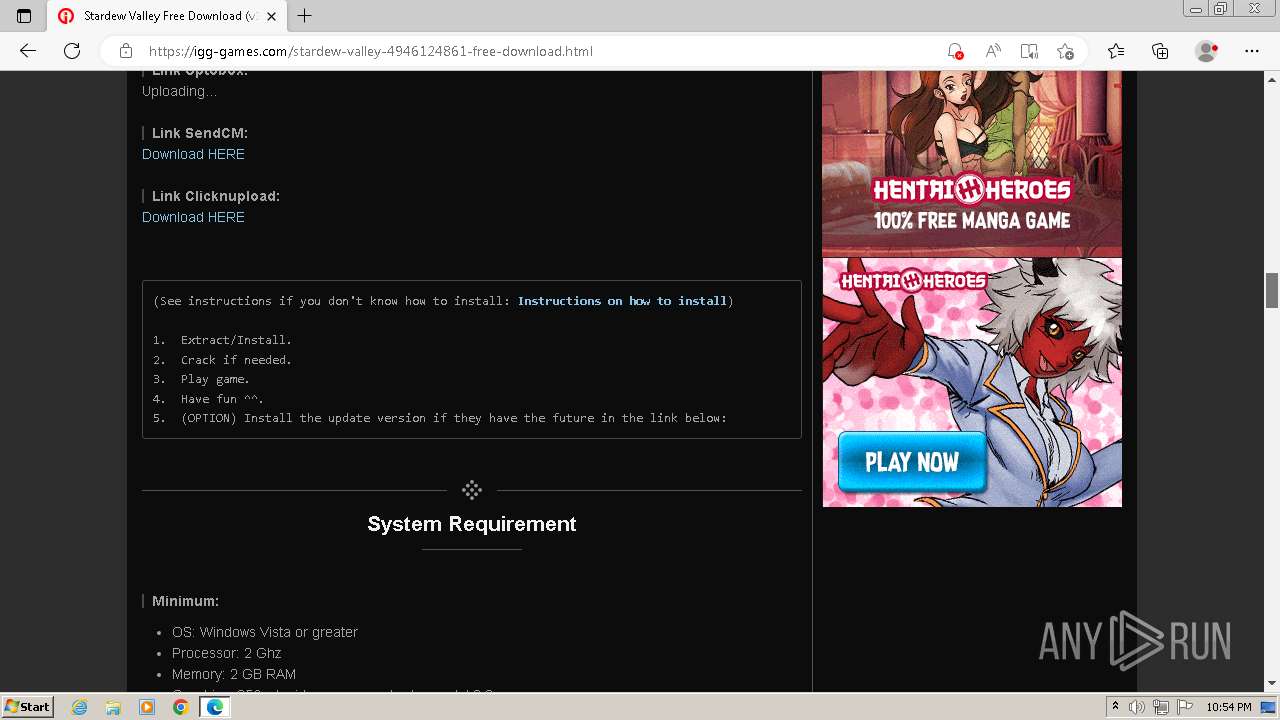Activate the Read aloud icon

[993, 51]
